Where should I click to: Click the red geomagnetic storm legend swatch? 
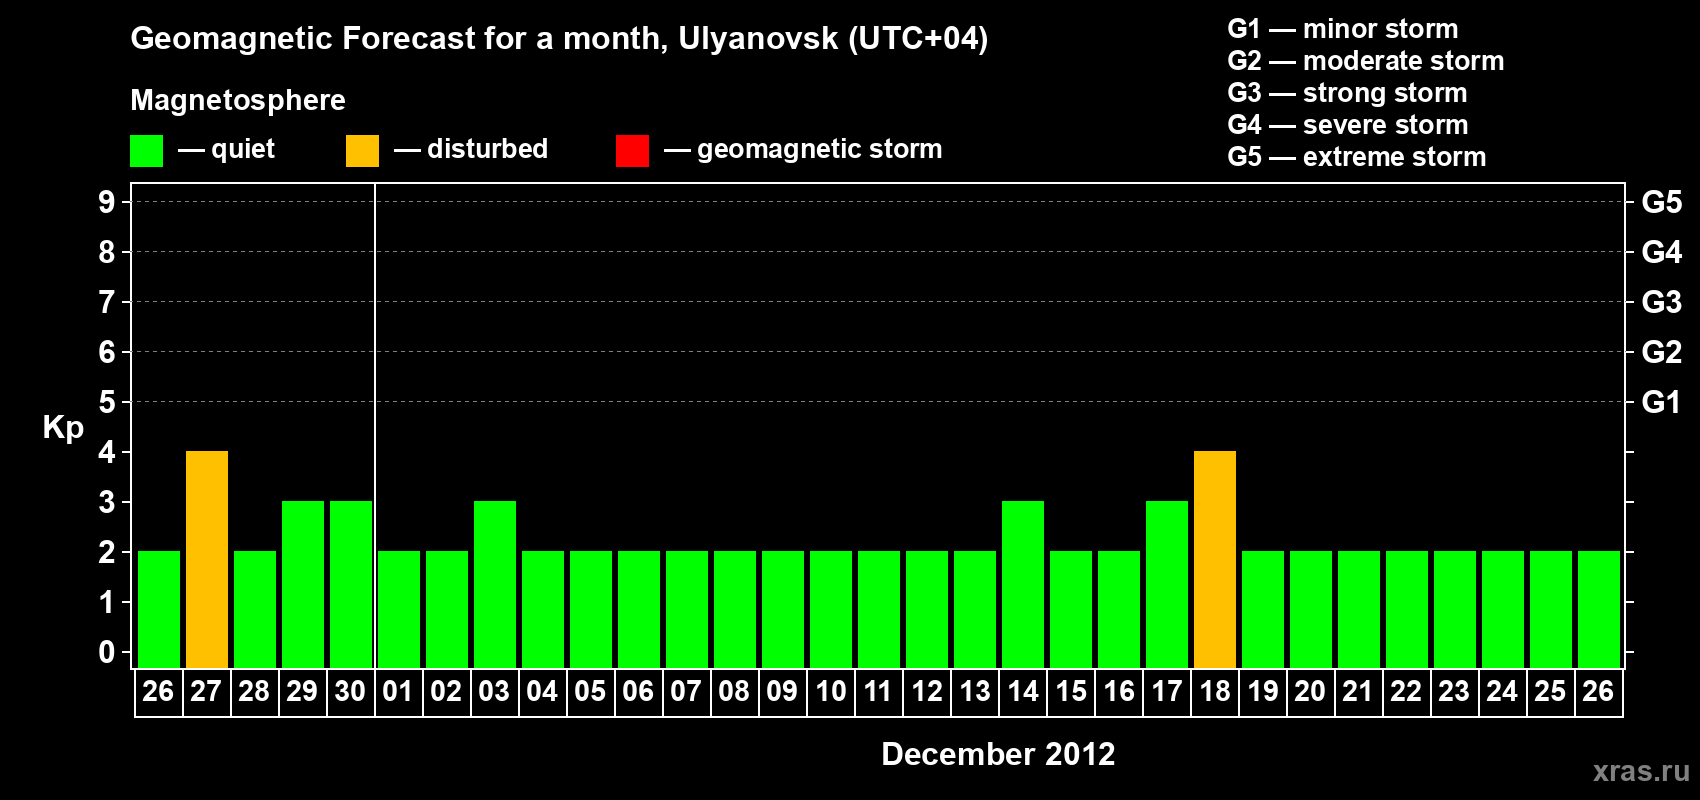point(632,151)
